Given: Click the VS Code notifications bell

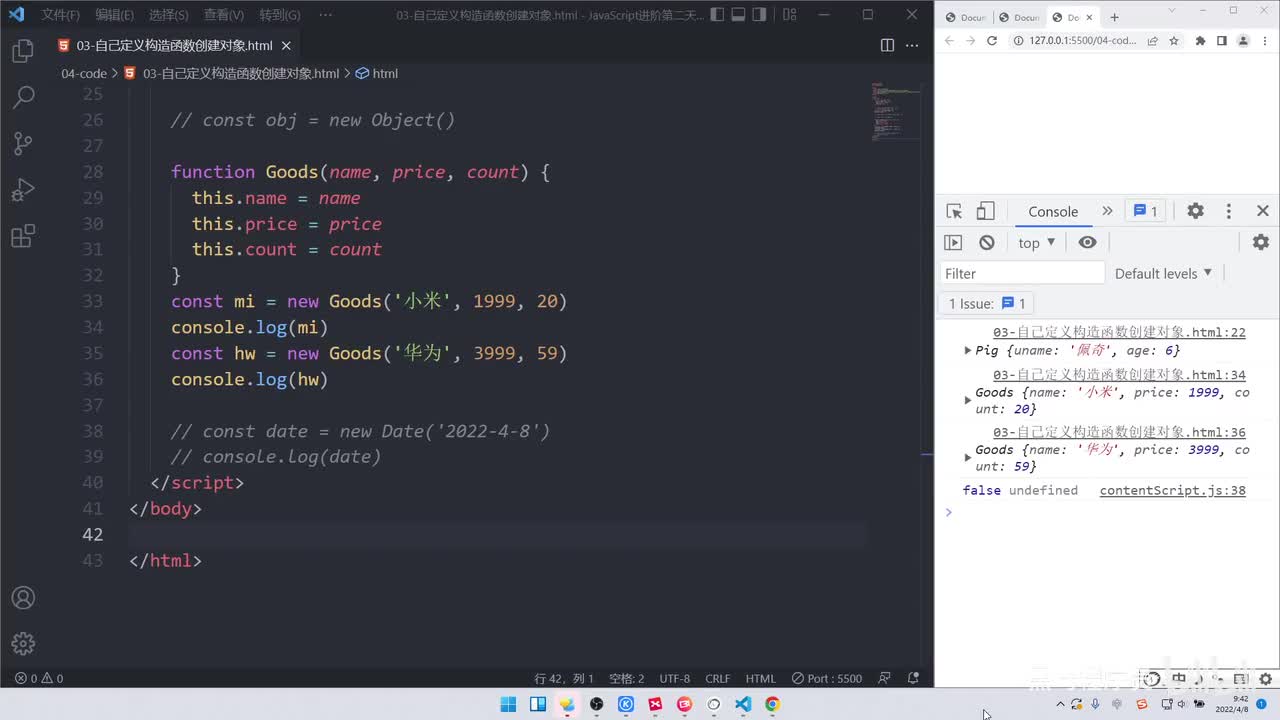Looking at the screenshot, I should [x=913, y=678].
